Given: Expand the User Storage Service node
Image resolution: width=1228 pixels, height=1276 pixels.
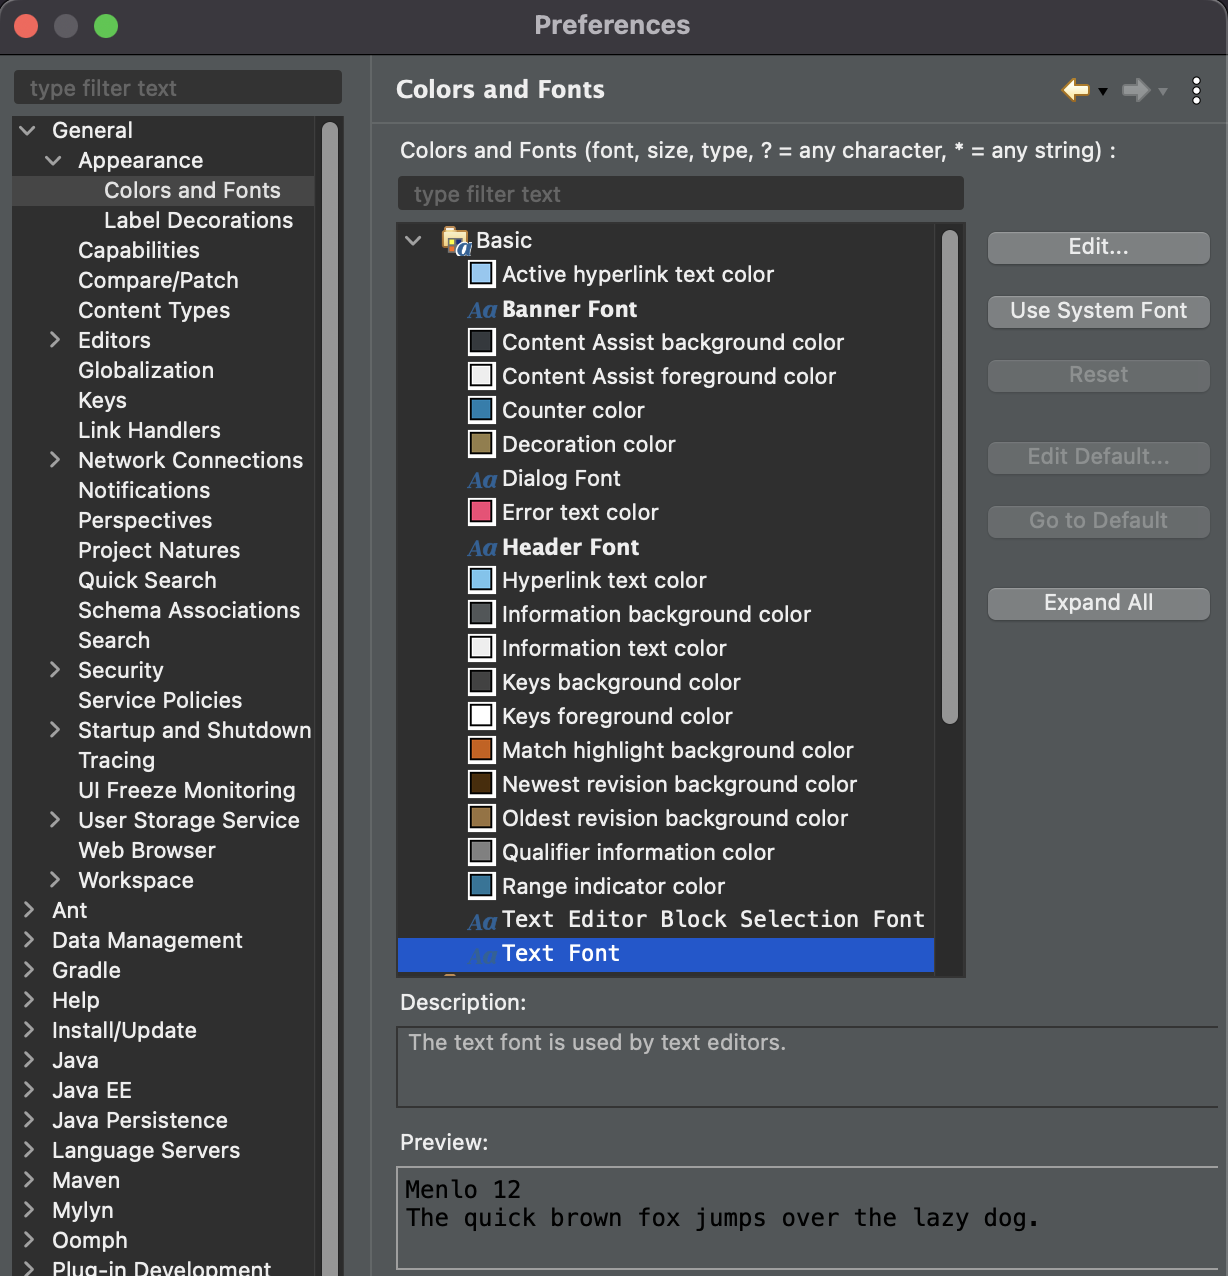Looking at the screenshot, I should pyautogui.click(x=55, y=820).
